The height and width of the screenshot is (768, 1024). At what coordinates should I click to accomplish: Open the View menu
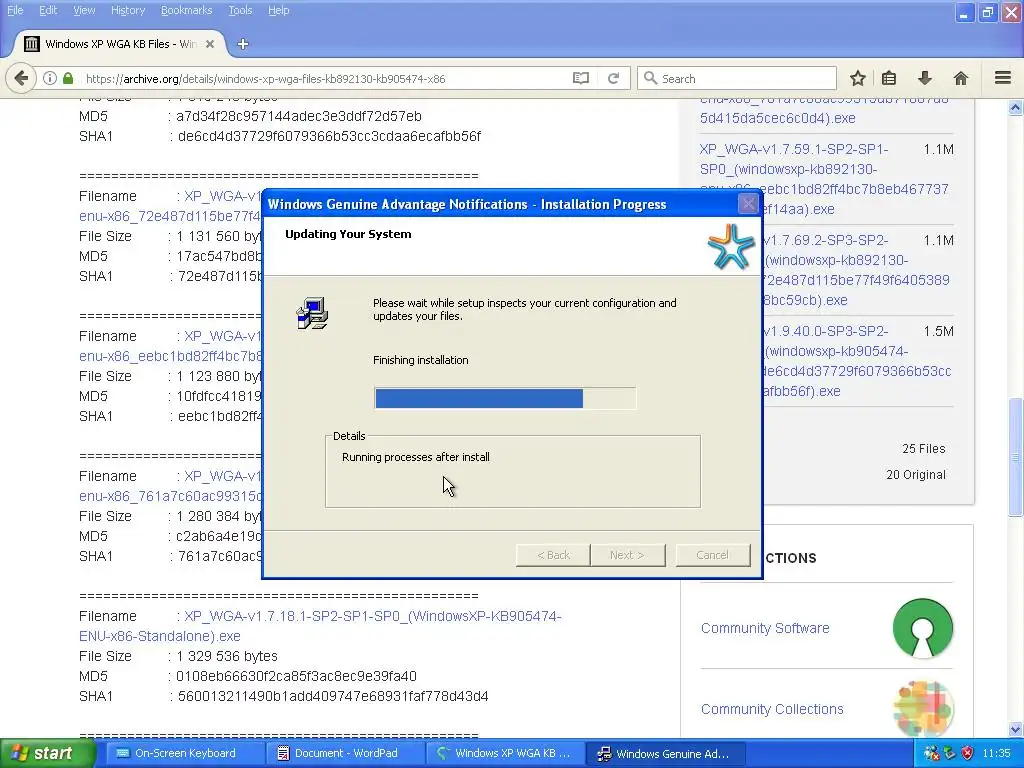point(84,10)
